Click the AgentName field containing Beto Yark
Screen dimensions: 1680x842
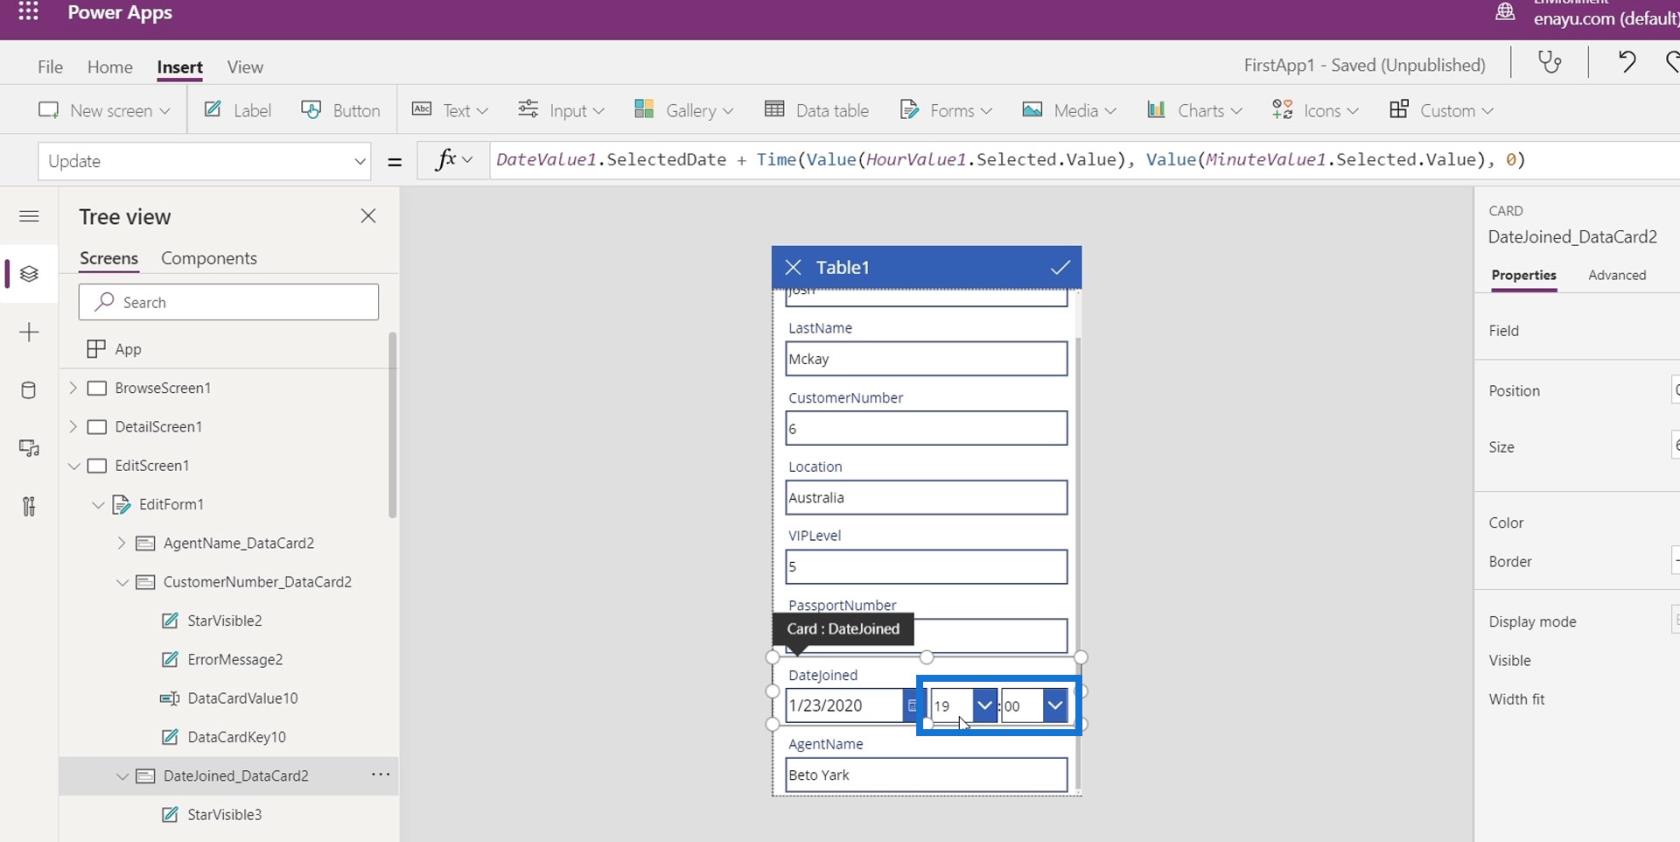pos(926,775)
